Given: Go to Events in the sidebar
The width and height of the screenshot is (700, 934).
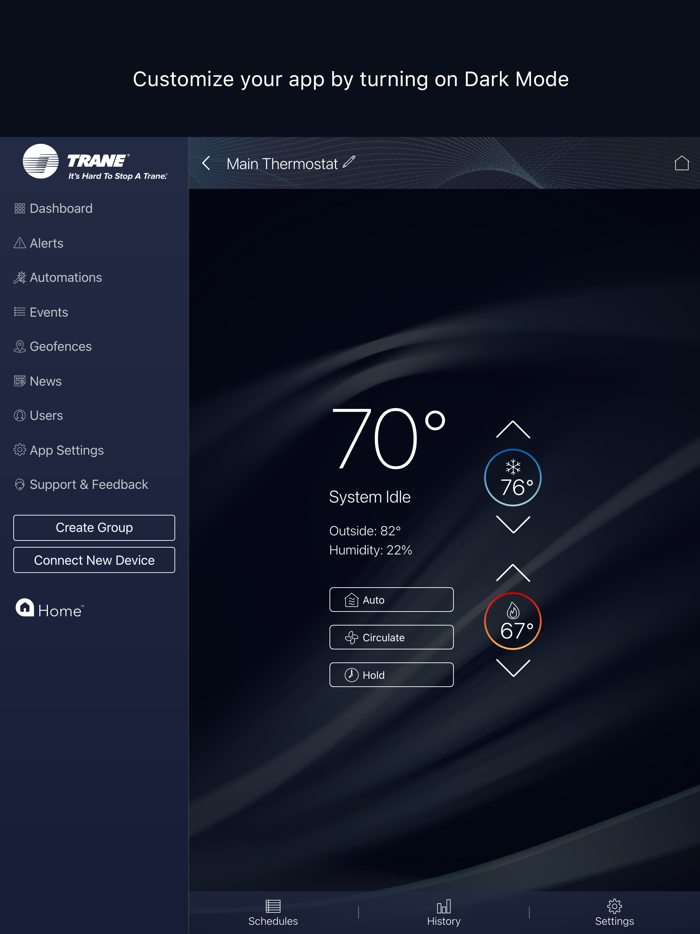Looking at the screenshot, I should click(x=41, y=312).
